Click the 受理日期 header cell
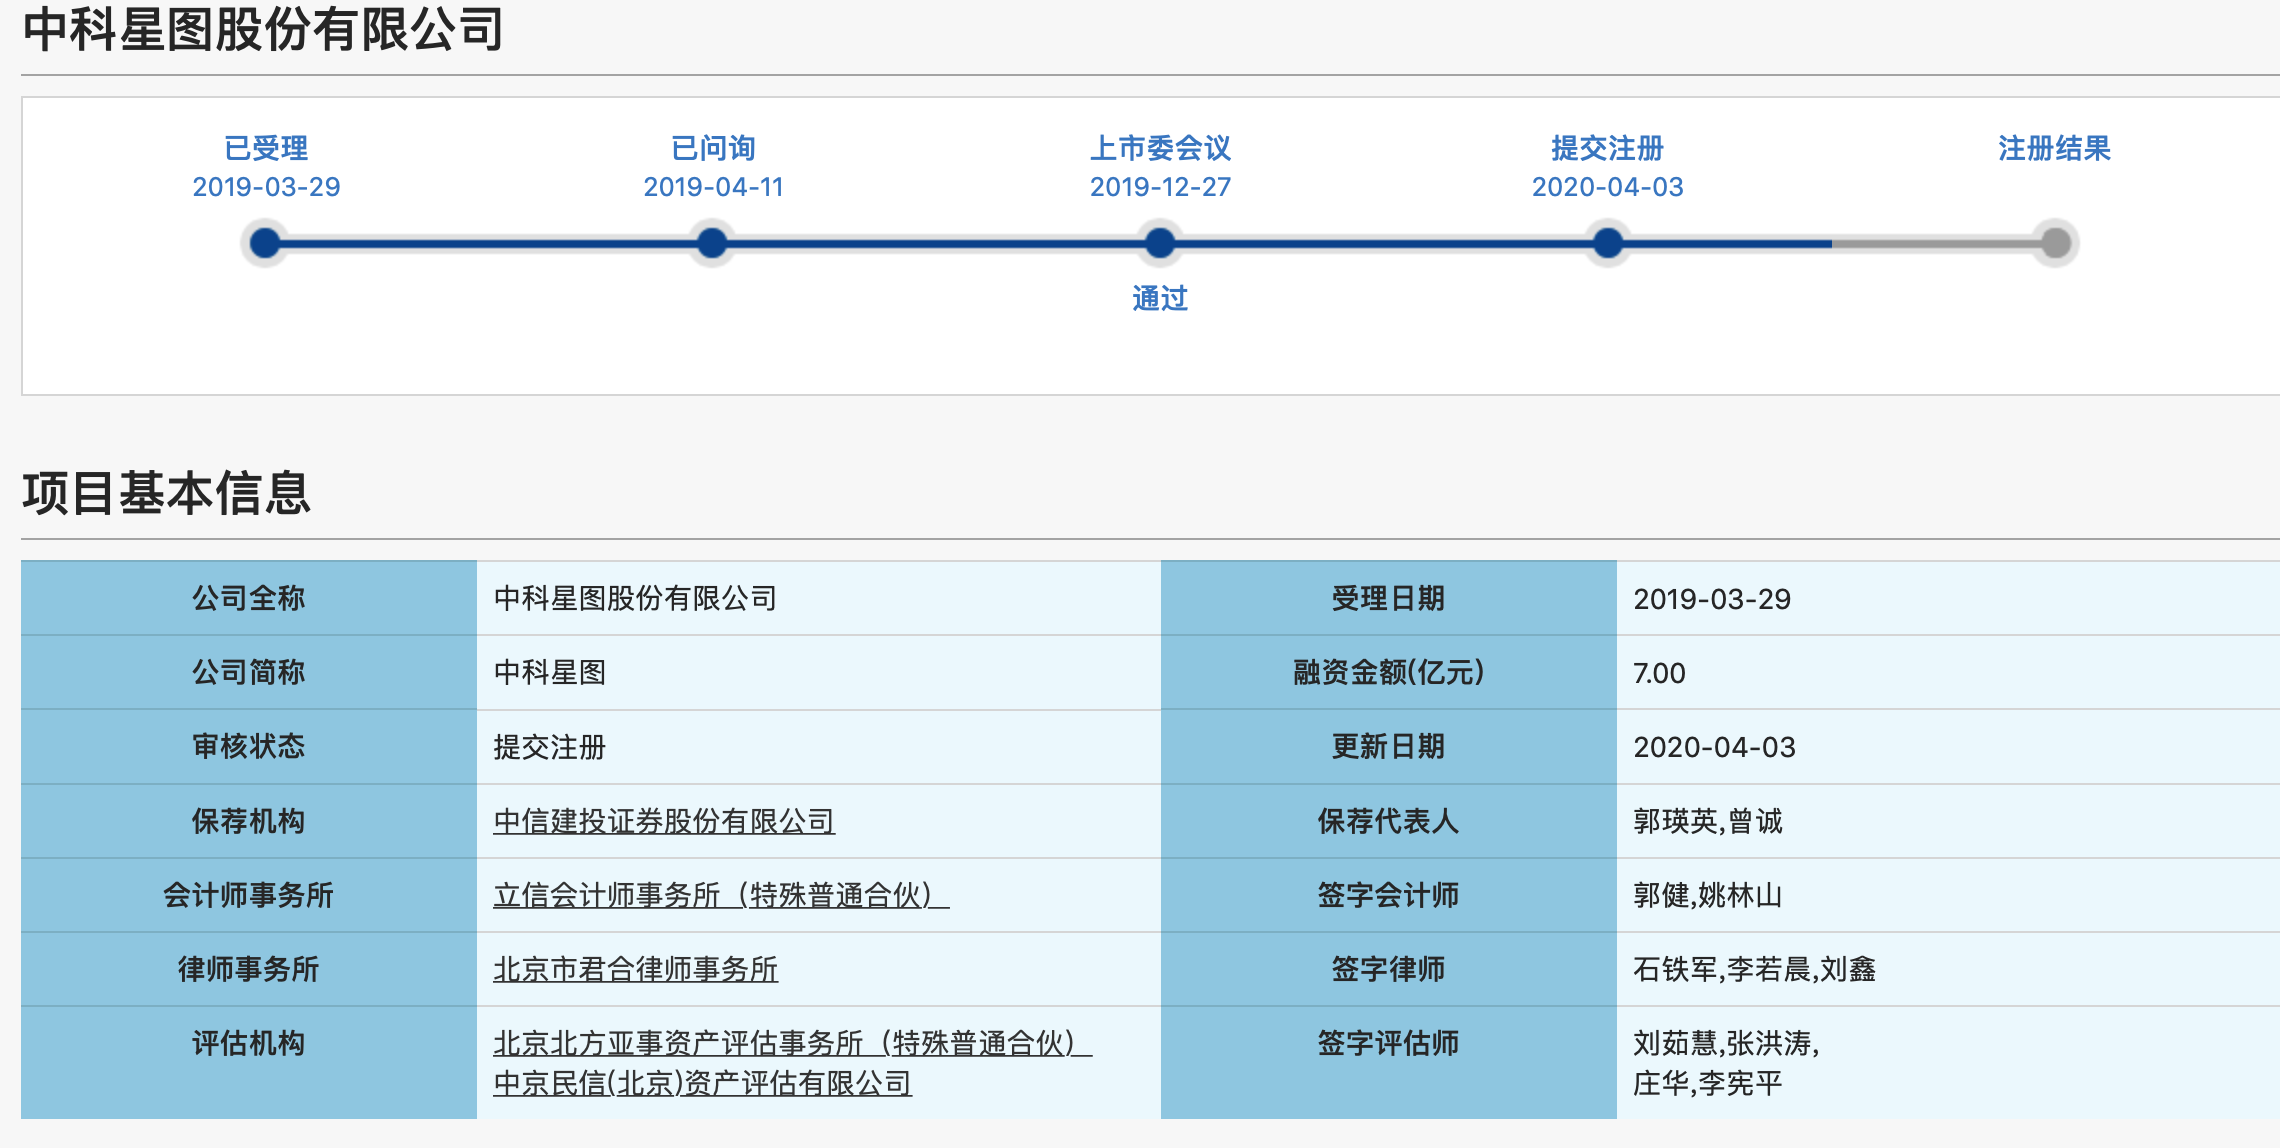The width and height of the screenshot is (2280, 1148). pos(1388,598)
